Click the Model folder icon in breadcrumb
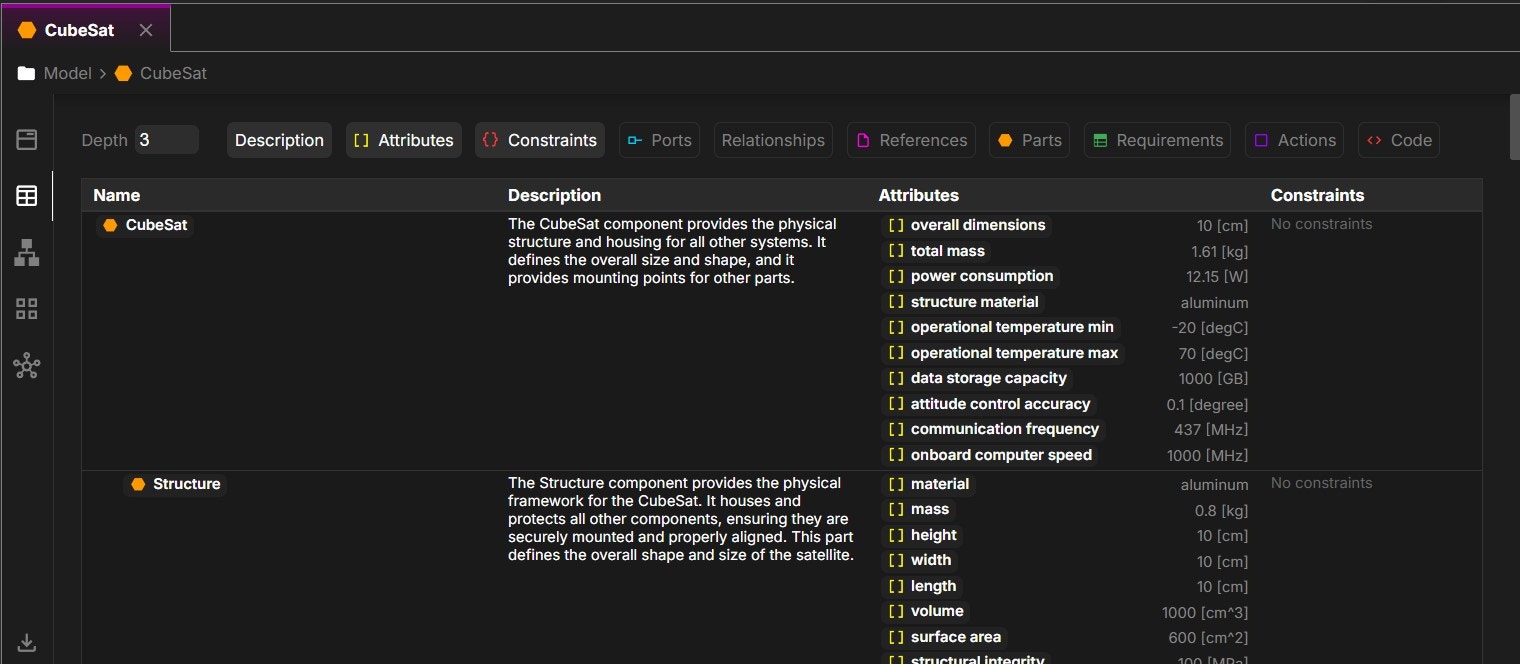Screen dimensions: 1520x664 26,73
